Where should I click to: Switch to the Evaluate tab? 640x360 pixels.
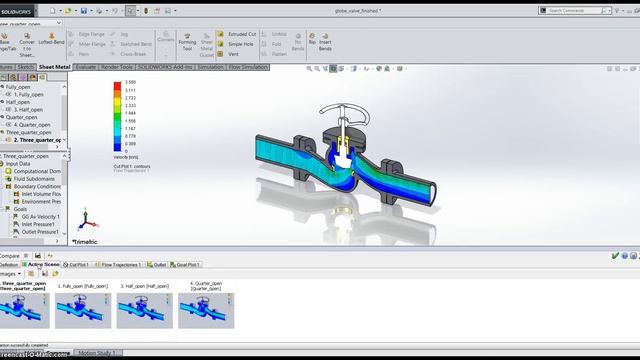tap(86, 67)
